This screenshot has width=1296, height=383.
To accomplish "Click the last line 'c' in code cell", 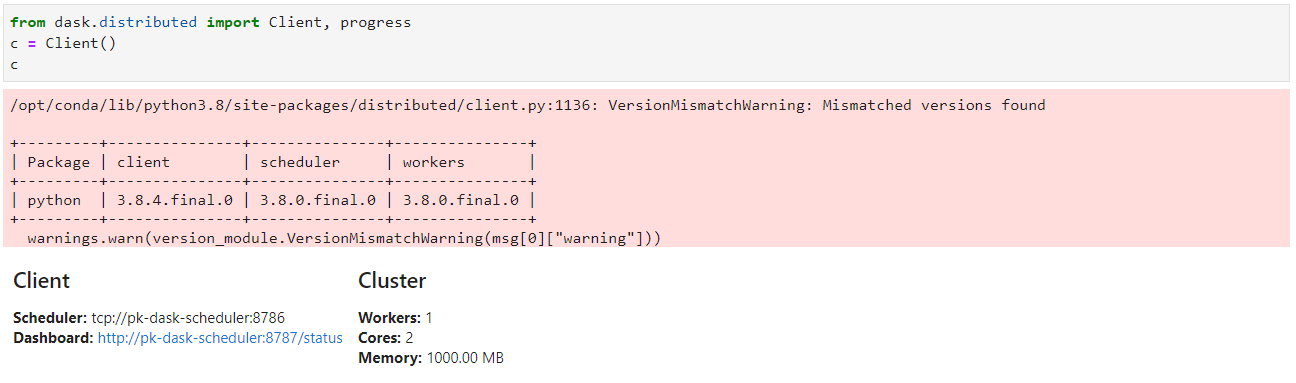I will pos(14,64).
